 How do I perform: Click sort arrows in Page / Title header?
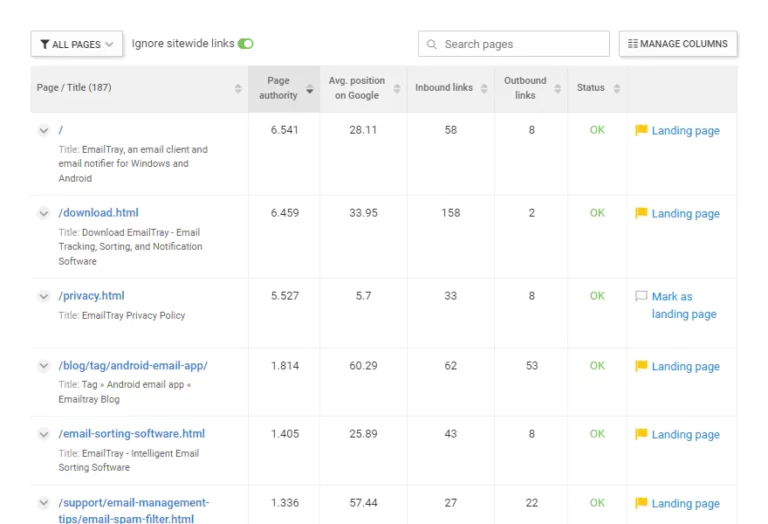(238, 88)
